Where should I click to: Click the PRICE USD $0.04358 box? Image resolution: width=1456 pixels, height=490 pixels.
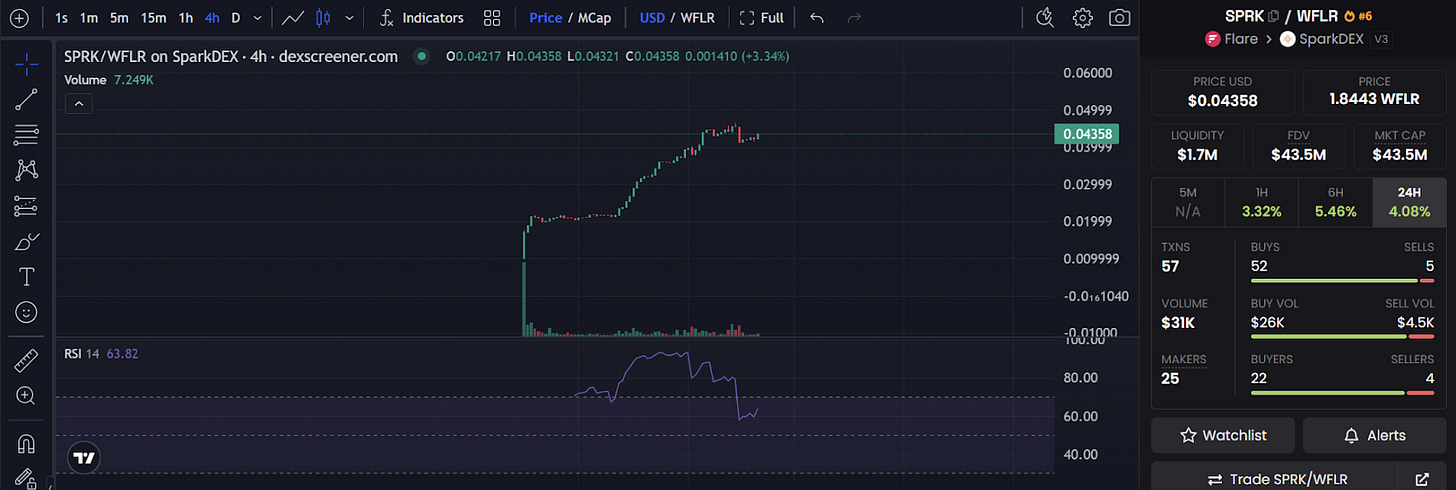[1223, 92]
